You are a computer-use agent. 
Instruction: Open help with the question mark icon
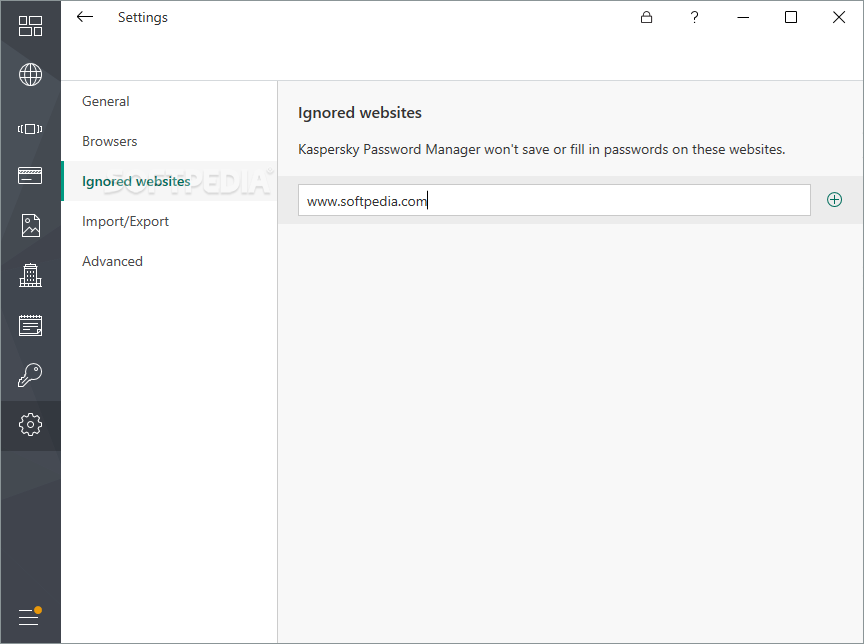(694, 17)
